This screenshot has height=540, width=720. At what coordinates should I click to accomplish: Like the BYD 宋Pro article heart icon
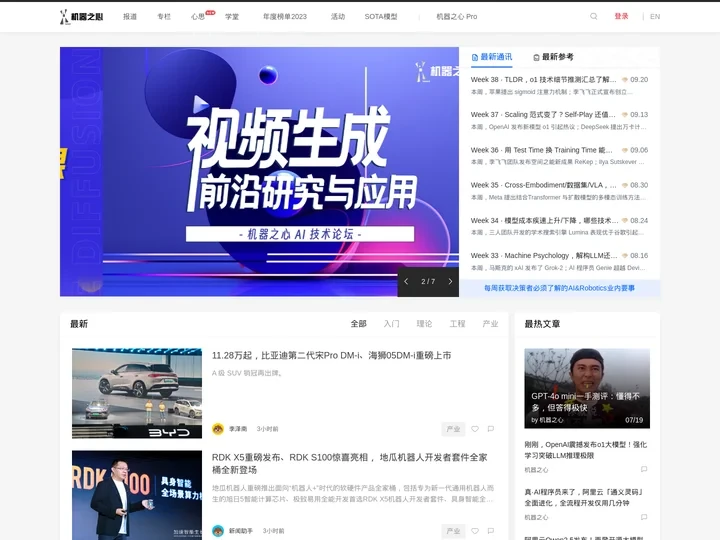point(475,429)
